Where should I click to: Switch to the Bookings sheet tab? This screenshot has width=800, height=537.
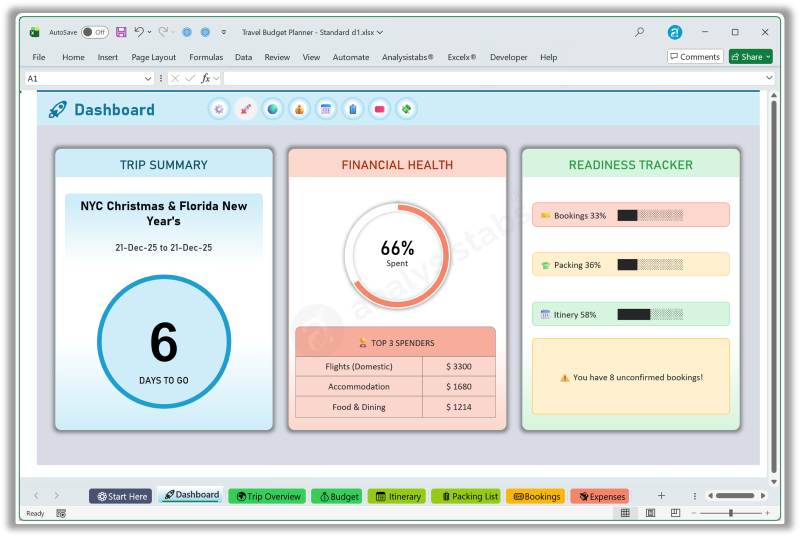(536, 496)
